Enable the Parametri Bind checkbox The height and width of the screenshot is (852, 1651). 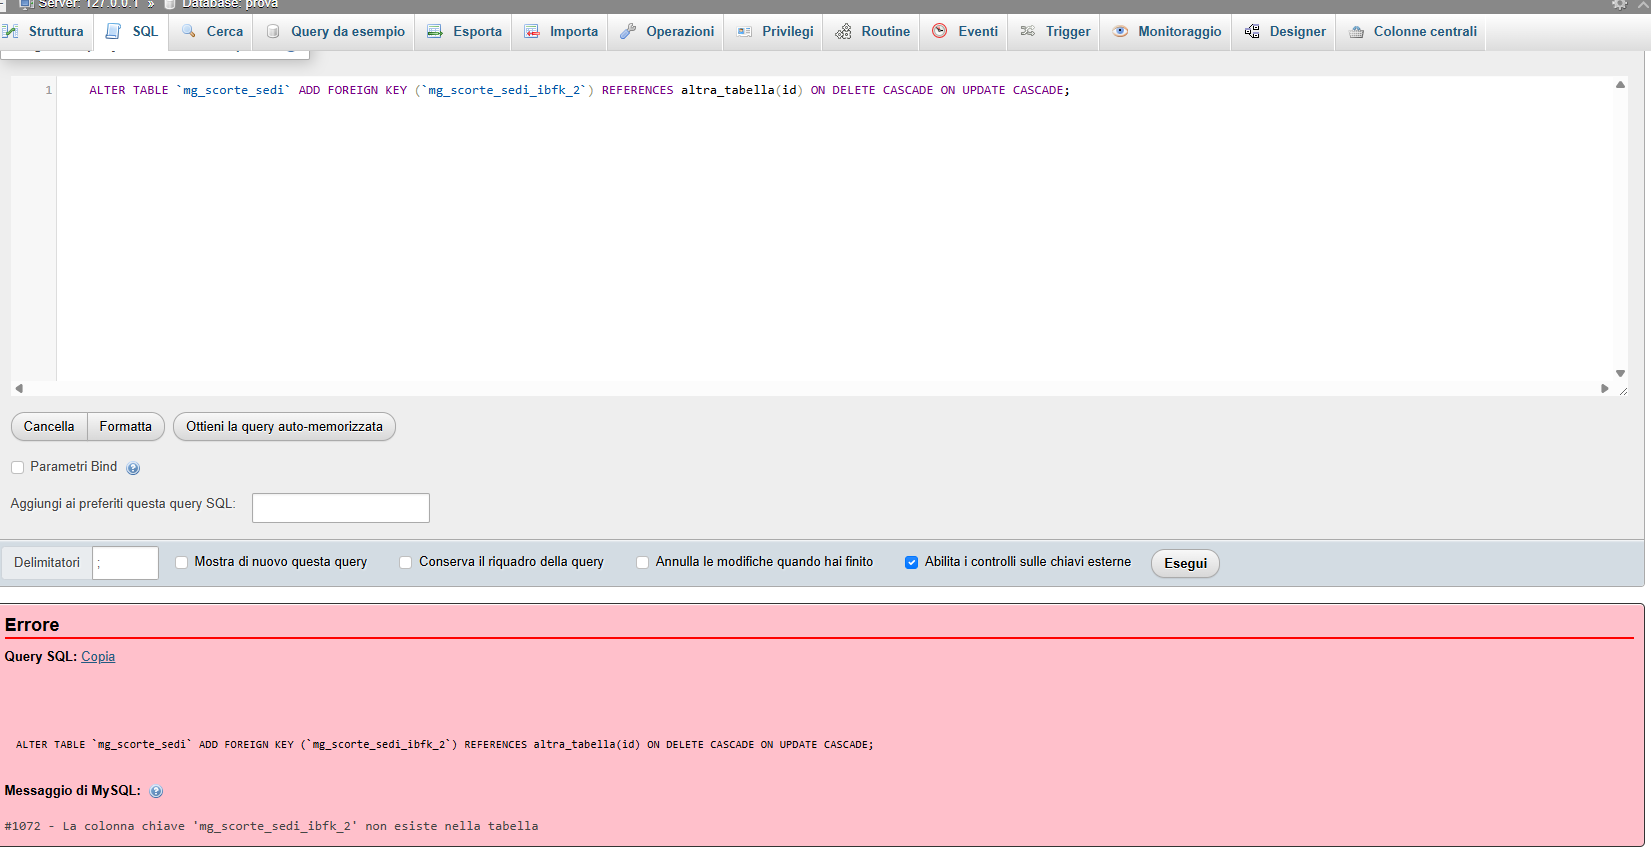click(x=17, y=467)
